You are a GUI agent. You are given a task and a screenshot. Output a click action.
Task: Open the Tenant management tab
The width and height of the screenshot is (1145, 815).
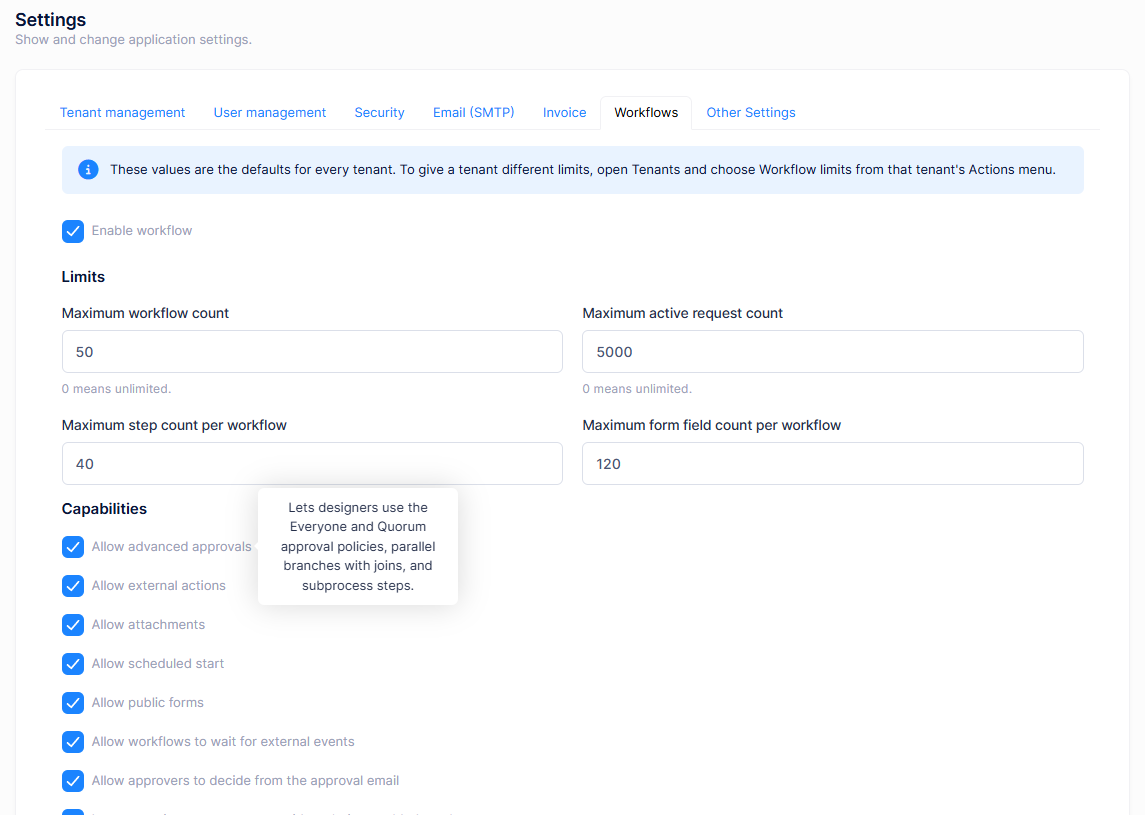pyautogui.click(x=122, y=112)
